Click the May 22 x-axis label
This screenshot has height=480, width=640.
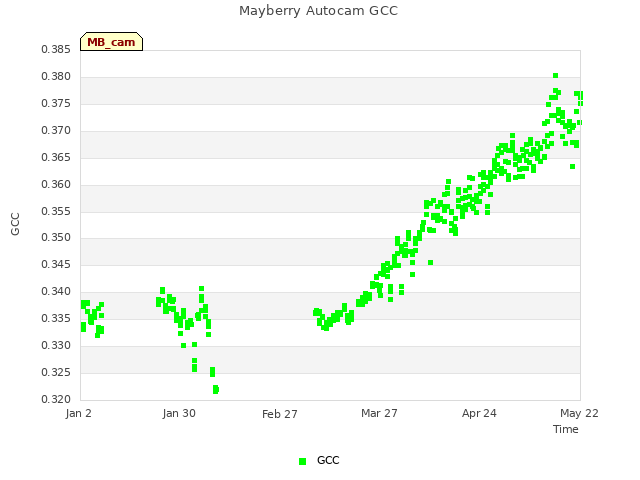579,413
